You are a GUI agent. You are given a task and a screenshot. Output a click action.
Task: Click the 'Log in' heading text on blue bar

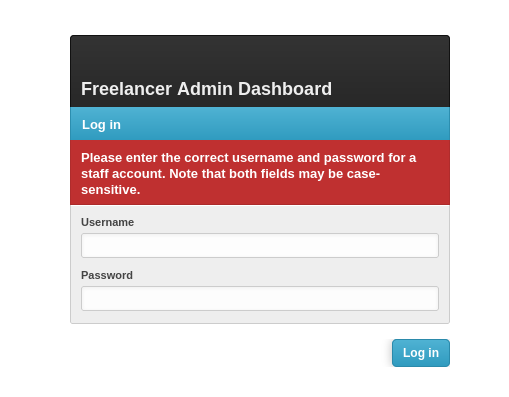(101, 125)
